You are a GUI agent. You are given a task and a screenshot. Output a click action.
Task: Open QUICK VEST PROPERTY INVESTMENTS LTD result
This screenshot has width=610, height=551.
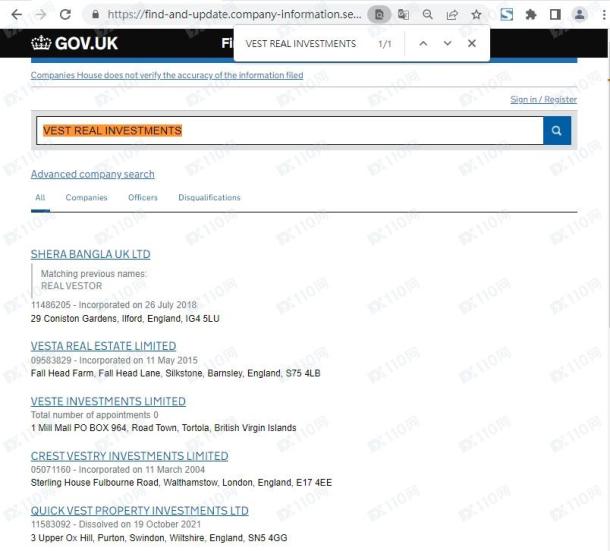coord(140,511)
